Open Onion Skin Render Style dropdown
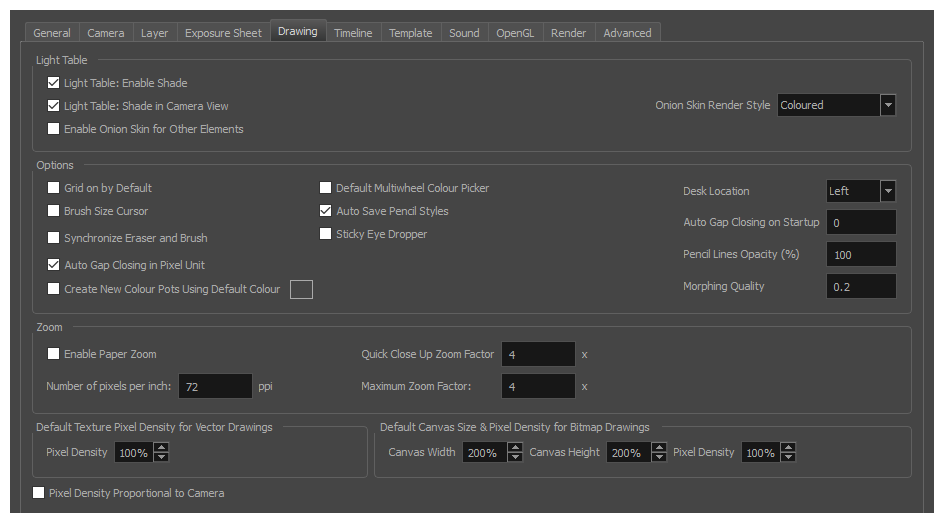Screen dimensions: 944x523 point(887,105)
